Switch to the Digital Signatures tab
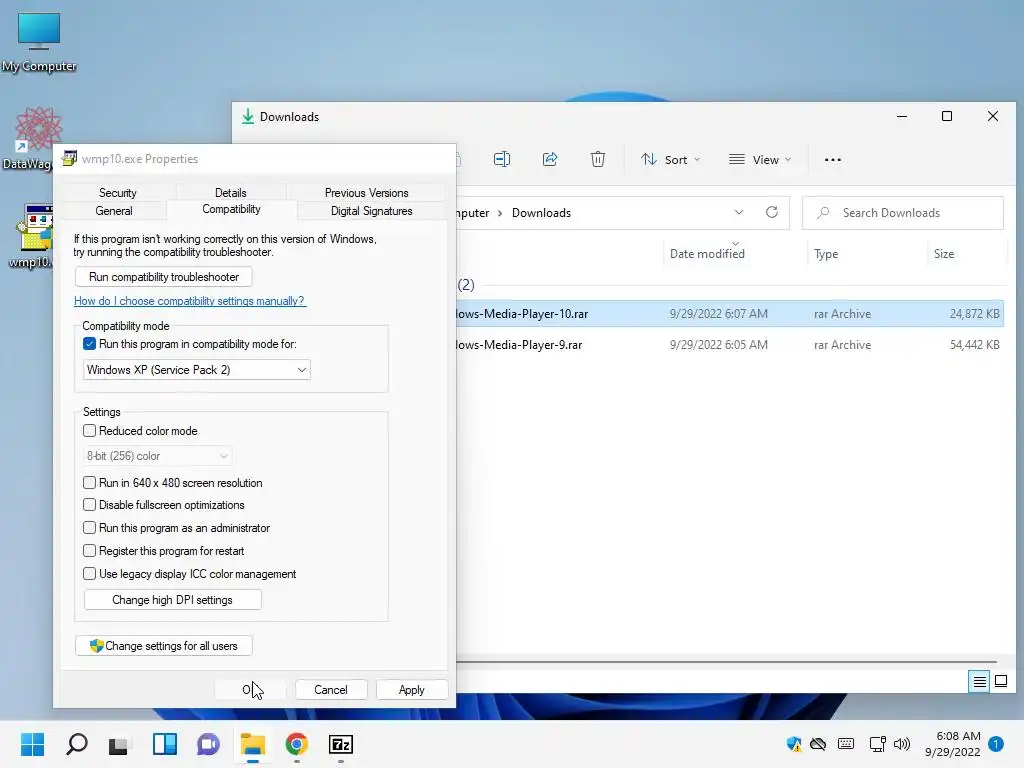The height and width of the screenshot is (768, 1024). coord(372,211)
